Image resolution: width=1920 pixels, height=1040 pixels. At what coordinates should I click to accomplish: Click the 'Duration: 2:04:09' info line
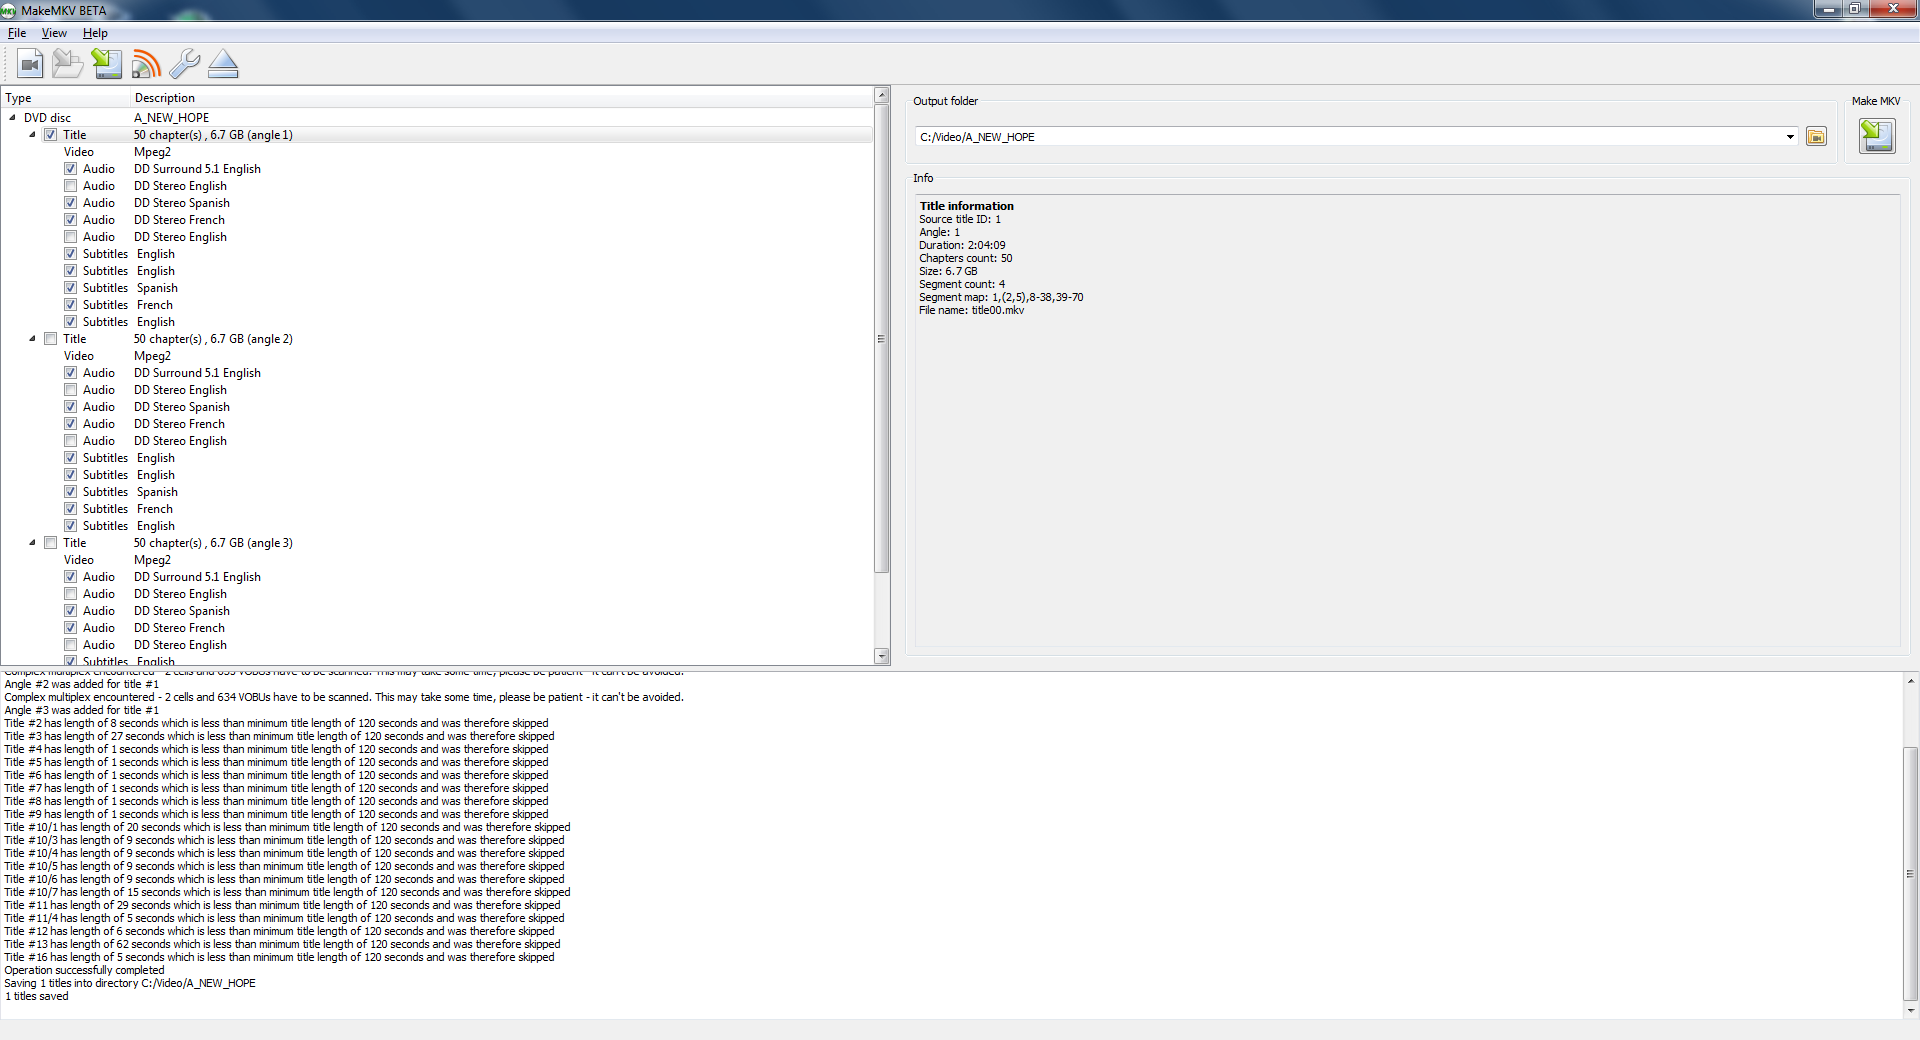(962, 245)
